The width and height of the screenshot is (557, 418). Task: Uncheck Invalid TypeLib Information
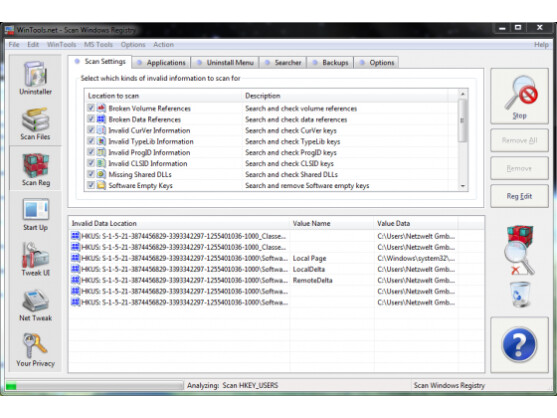coord(91,141)
